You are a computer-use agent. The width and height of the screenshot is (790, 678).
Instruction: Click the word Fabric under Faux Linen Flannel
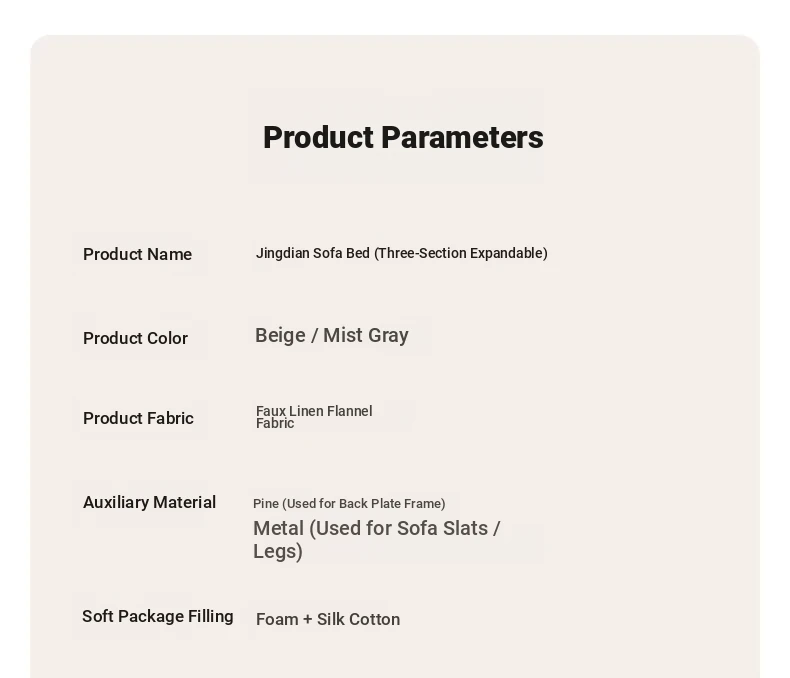275,424
